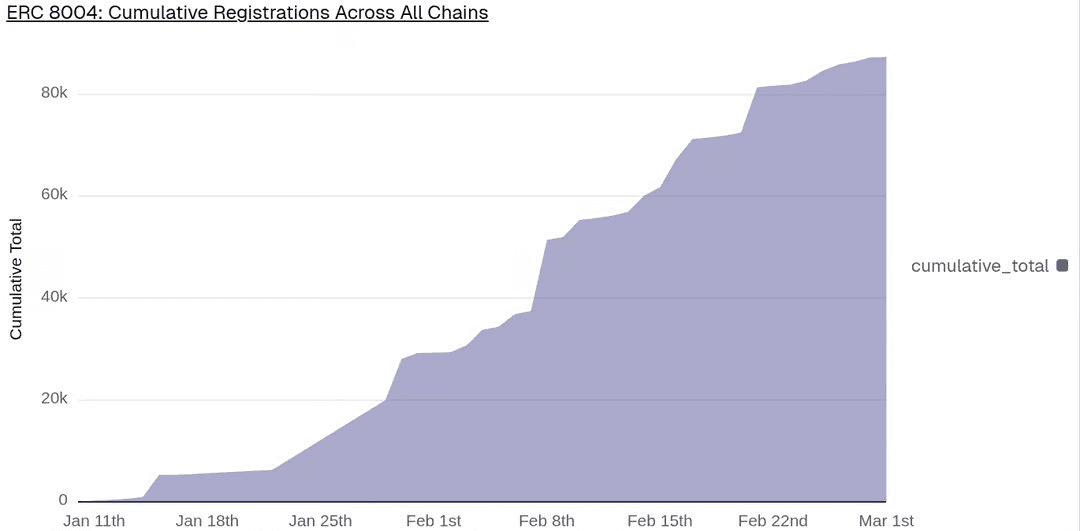Screen dimensions: 1080x531
Task: Click the Cumulative Total axis title
Action: coord(16,281)
